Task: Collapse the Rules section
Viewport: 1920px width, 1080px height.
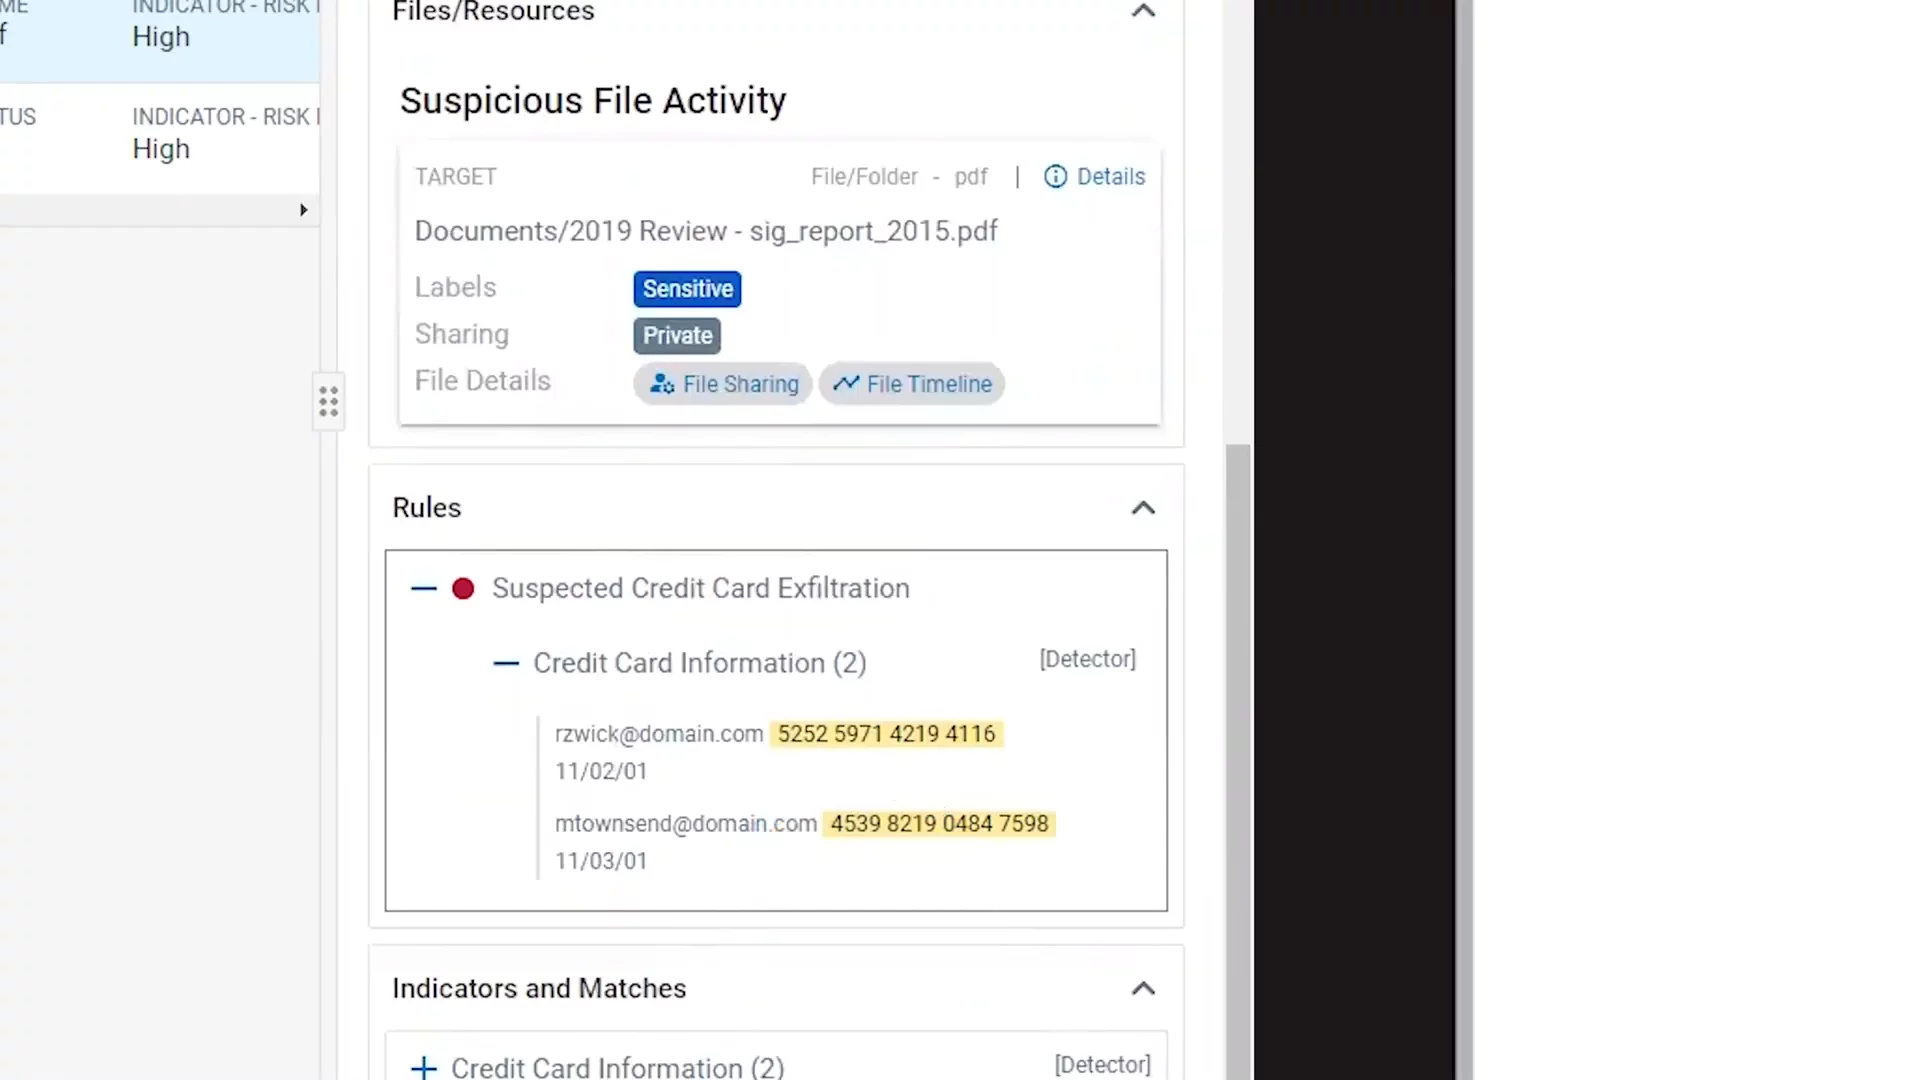Action: [x=1143, y=508]
